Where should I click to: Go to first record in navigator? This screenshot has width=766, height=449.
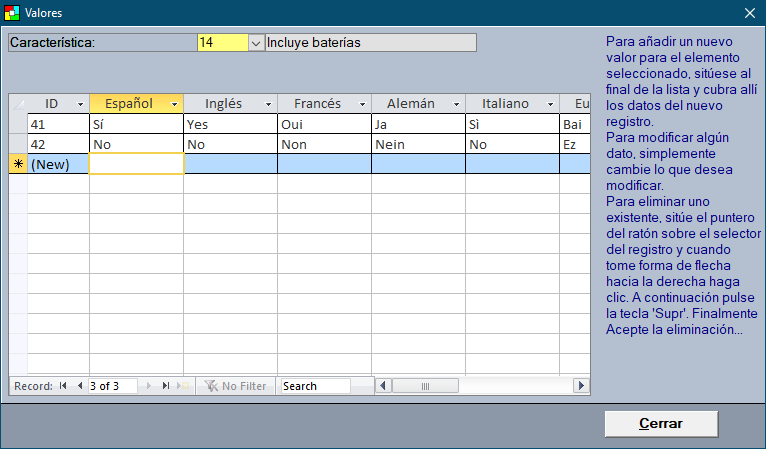(x=63, y=386)
